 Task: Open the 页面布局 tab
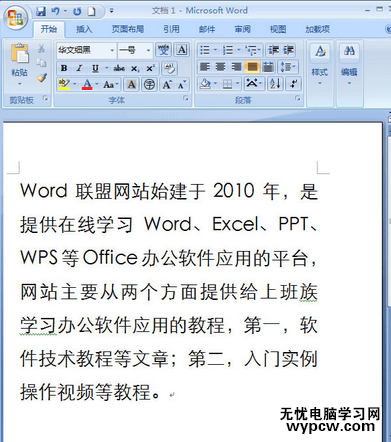pos(128,29)
